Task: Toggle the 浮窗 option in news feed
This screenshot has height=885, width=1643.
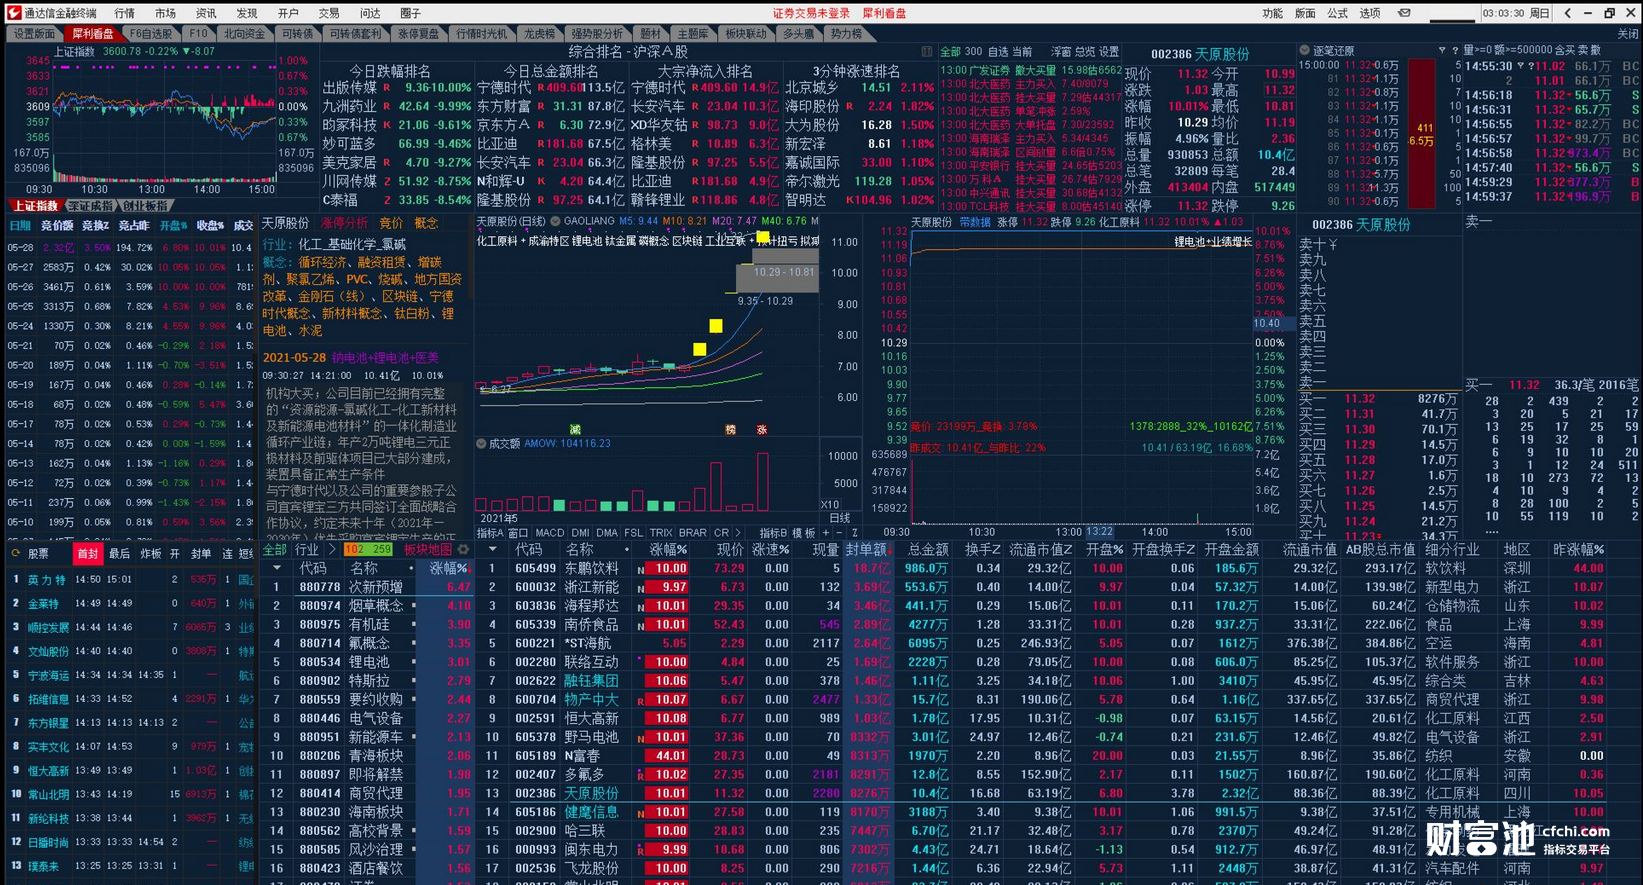Action: point(1061,52)
